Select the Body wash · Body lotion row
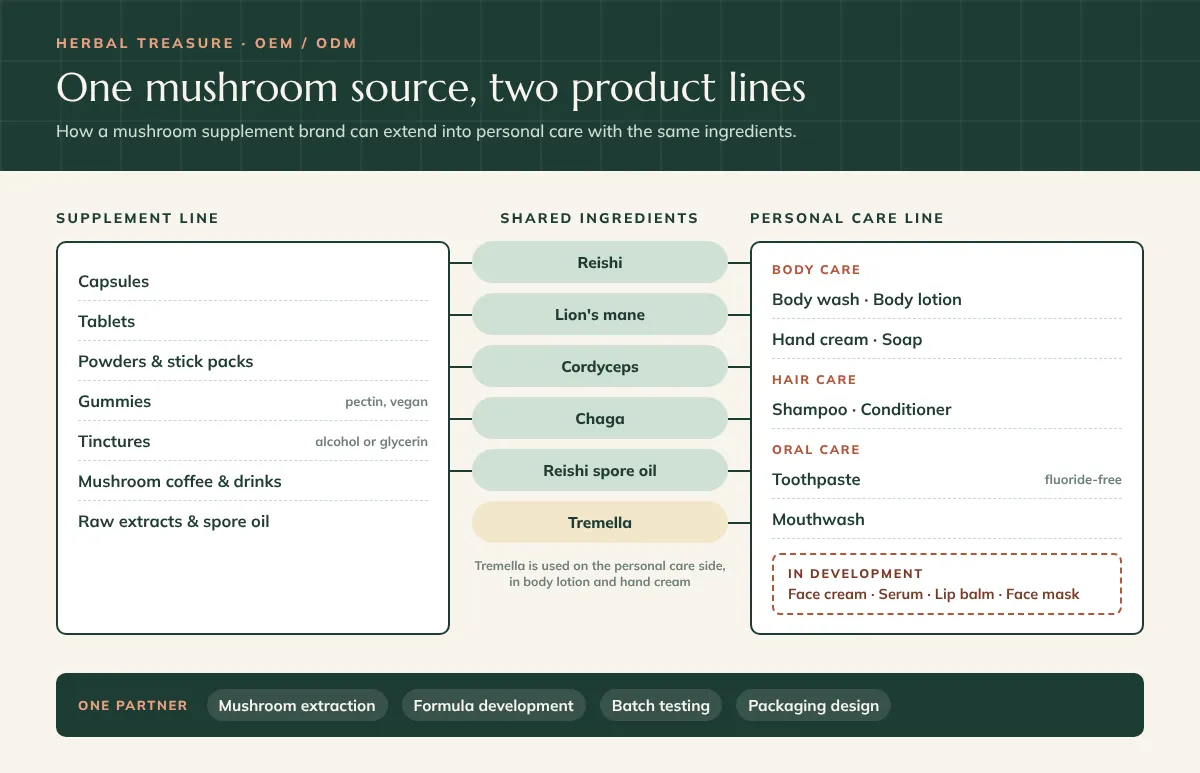This screenshot has width=1200, height=773. [x=947, y=300]
